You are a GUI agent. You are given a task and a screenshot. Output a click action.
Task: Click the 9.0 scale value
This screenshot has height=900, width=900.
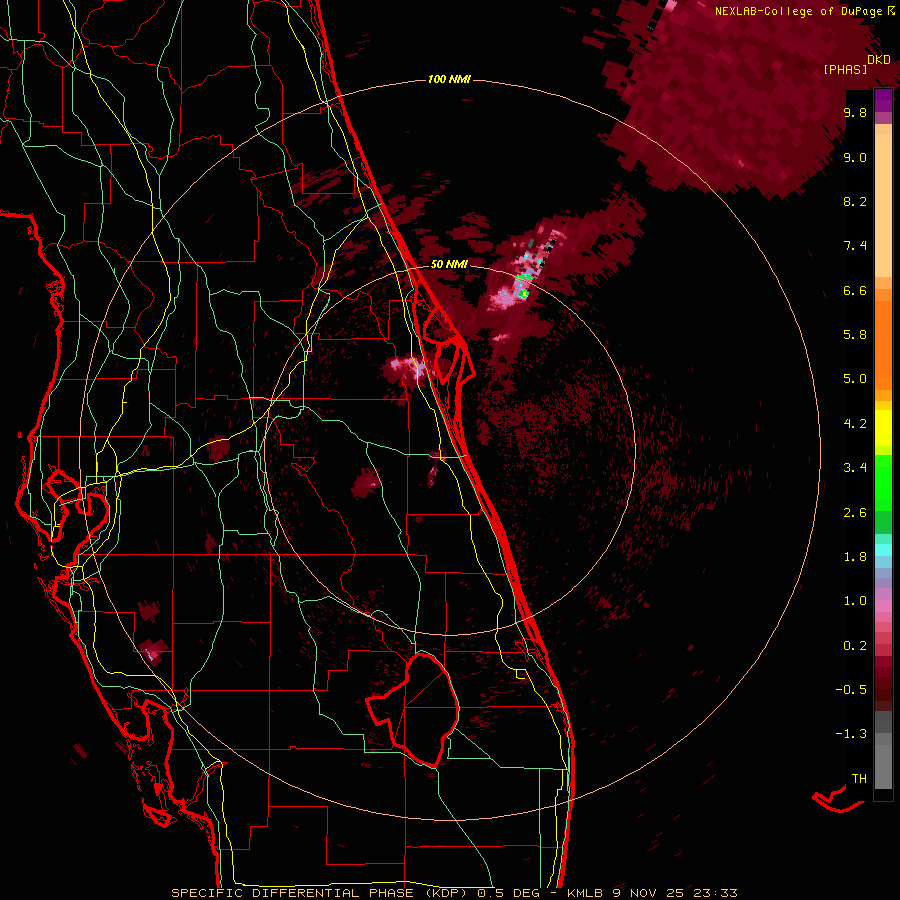point(855,157)
